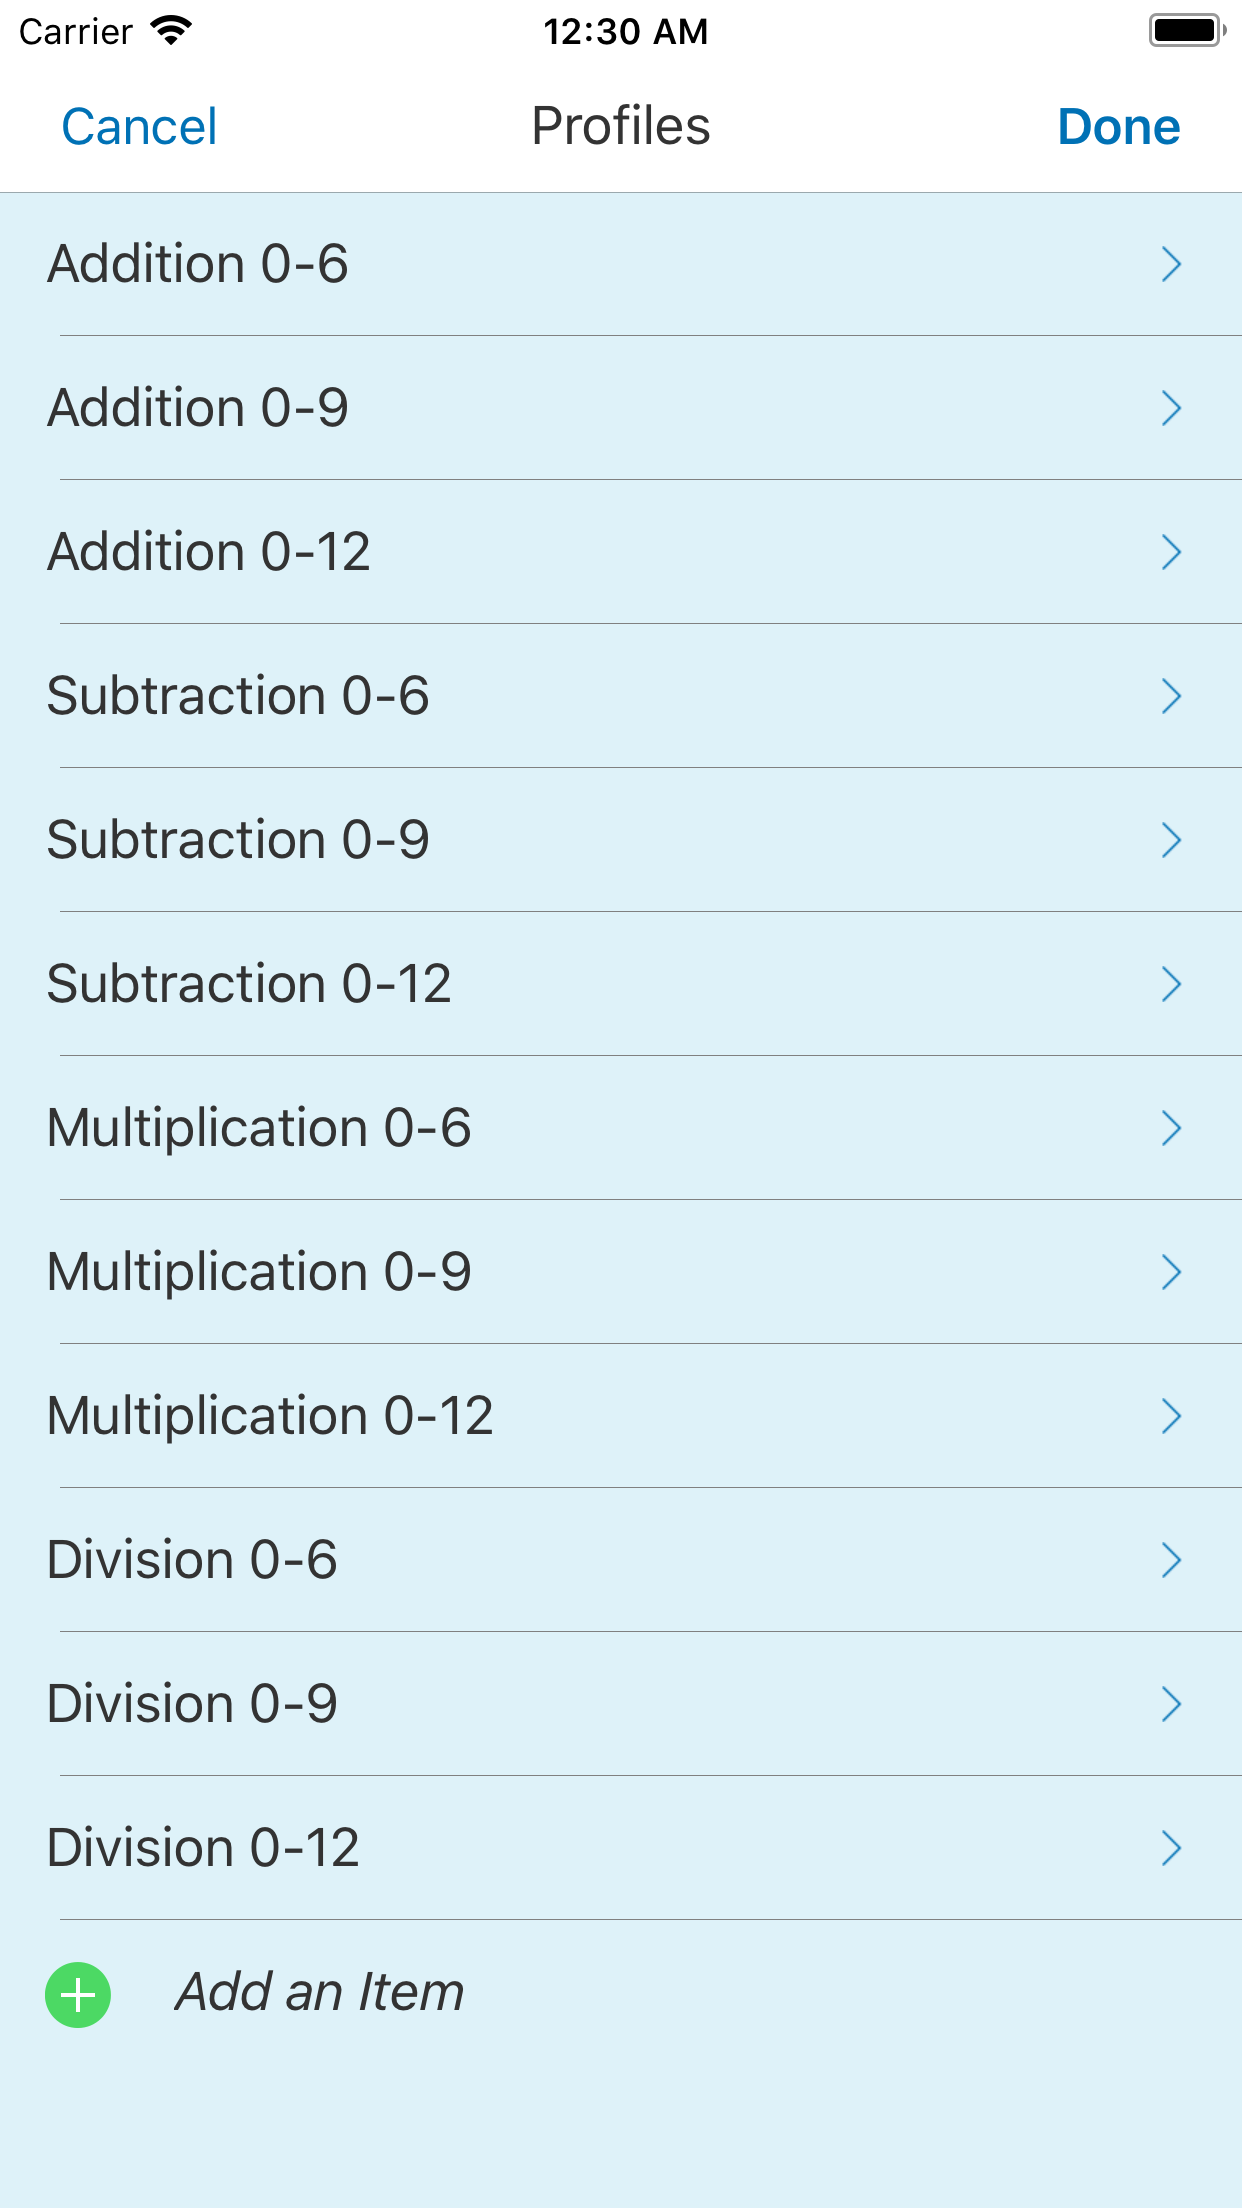The width and height of the screenshot is (1242, 2208).
Task: Tap the Division 0-12 profile row
Action: (204, 1848)
